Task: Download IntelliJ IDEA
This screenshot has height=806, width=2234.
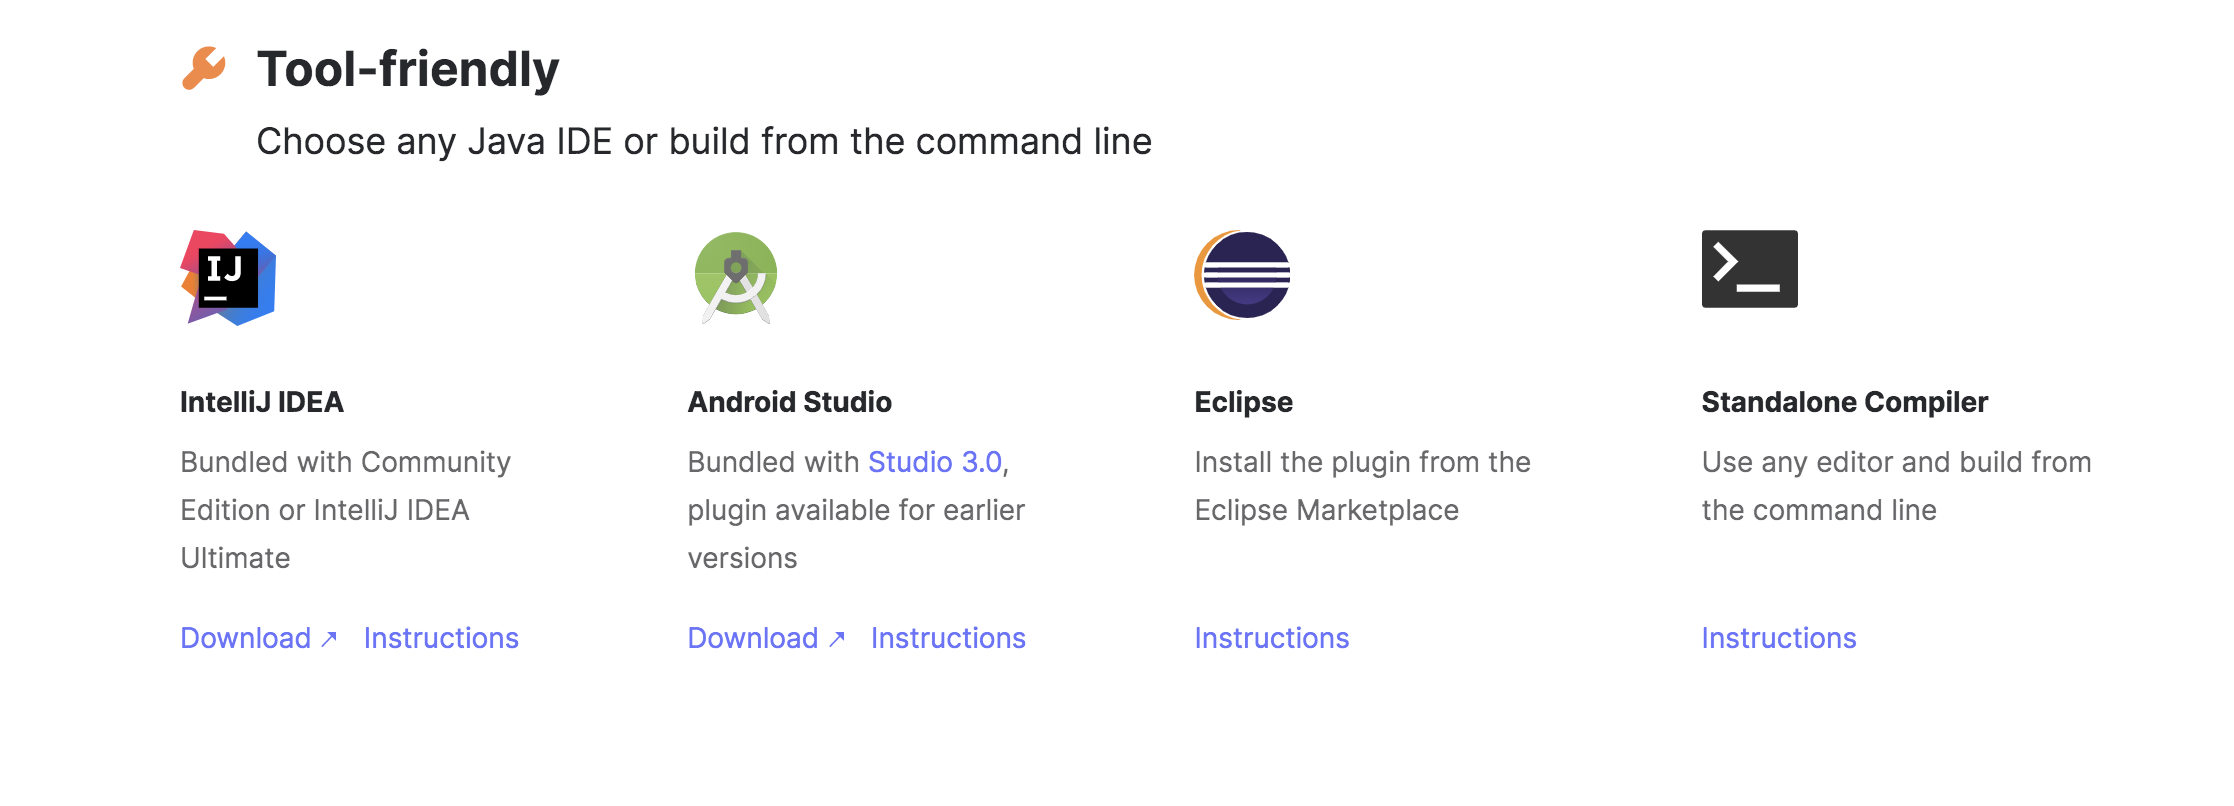Action: (x=246, y=638)
